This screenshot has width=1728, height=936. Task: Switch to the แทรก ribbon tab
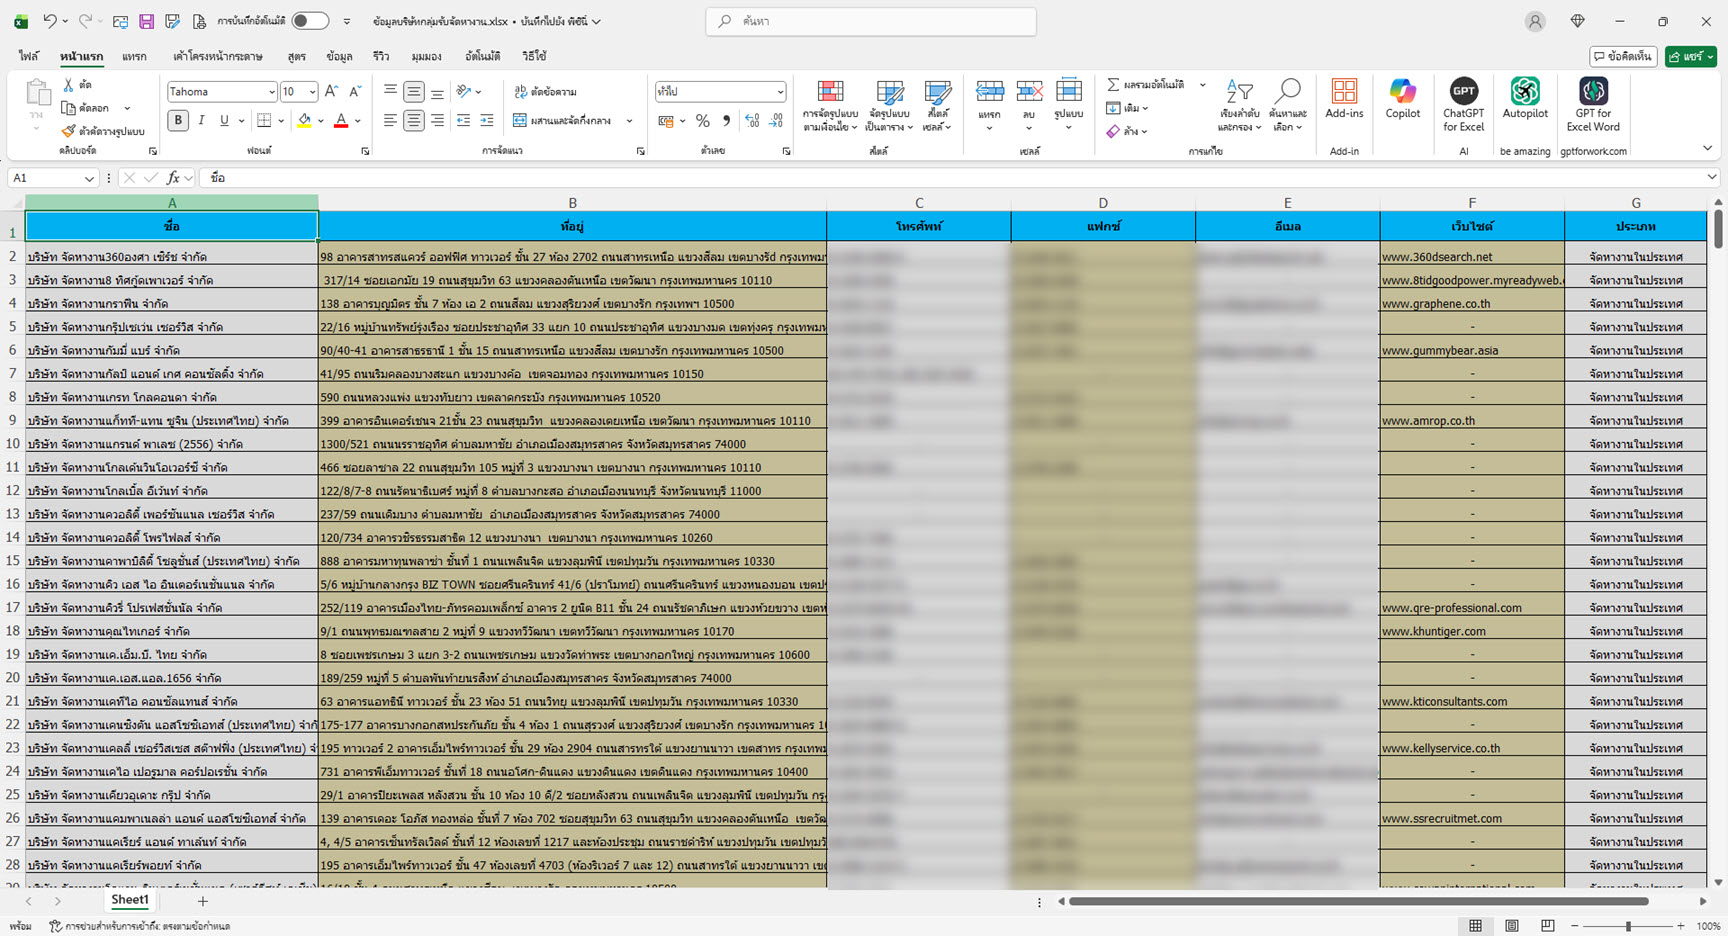coord(134,57)
